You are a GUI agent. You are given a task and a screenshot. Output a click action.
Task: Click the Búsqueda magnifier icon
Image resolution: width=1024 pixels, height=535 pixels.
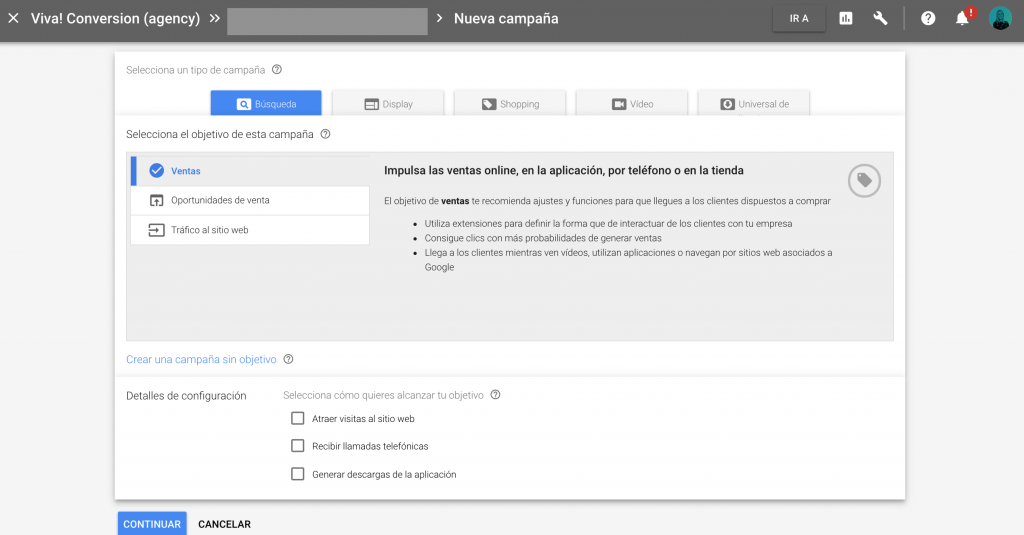pyautogui.click(x=244, y=104)
